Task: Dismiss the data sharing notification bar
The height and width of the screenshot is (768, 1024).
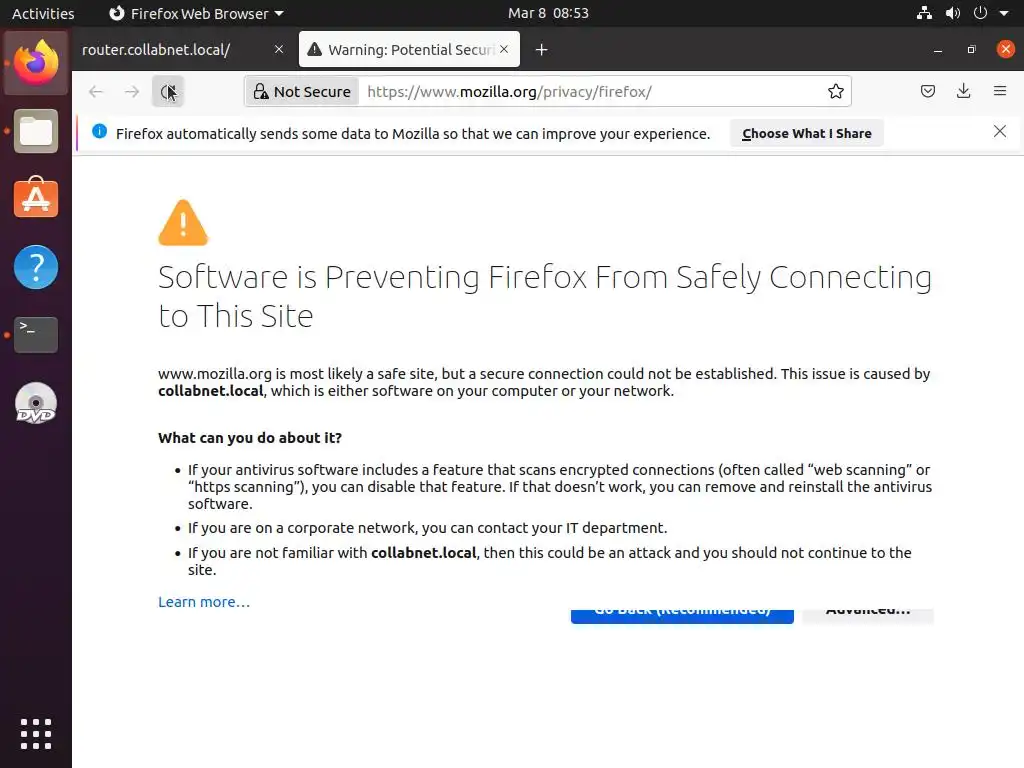Action: pyautogui.click(x=999, y=132)
